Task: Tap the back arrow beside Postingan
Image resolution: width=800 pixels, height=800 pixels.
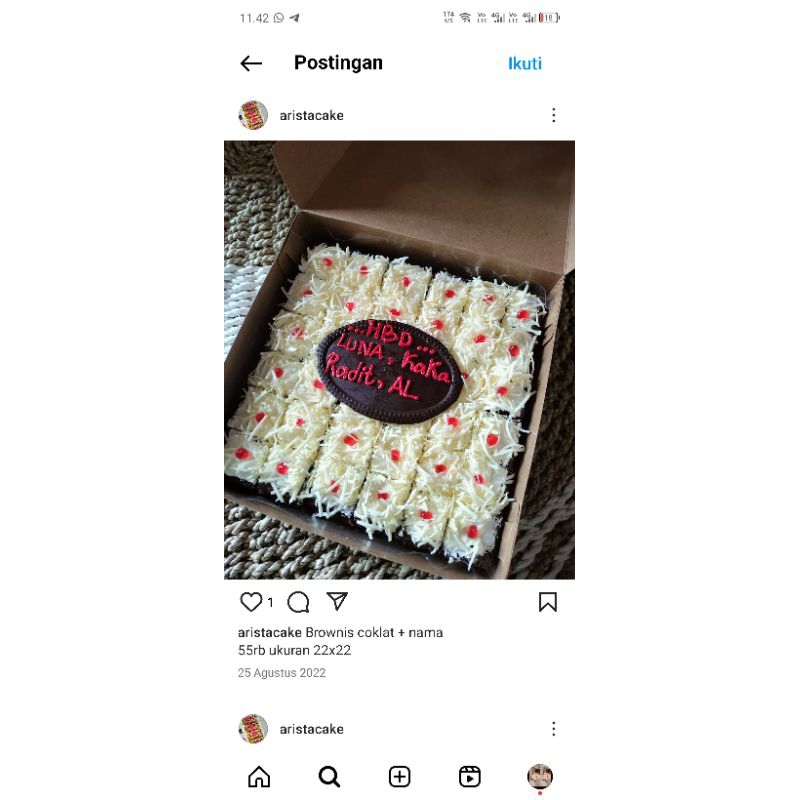Action: pos(251,63)
